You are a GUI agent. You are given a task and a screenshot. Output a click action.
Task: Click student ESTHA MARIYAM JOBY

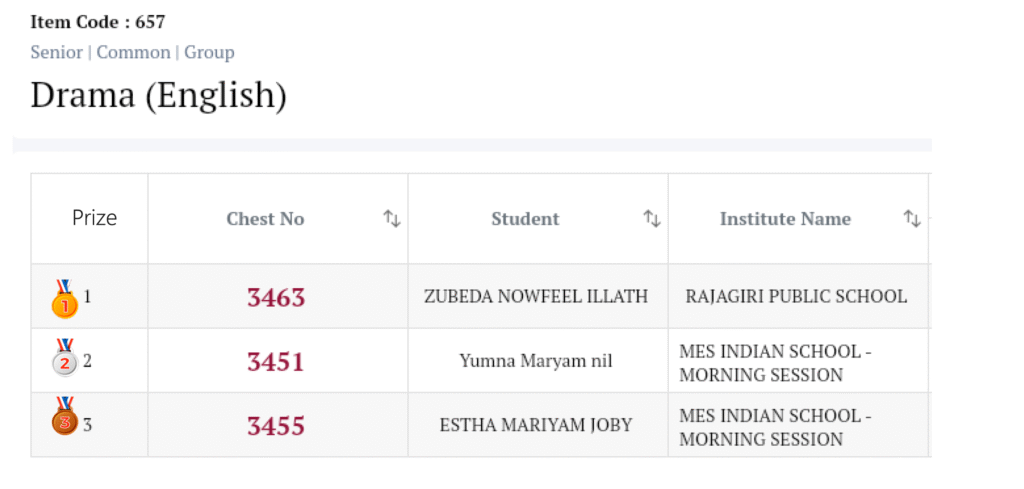coord(536,425)
